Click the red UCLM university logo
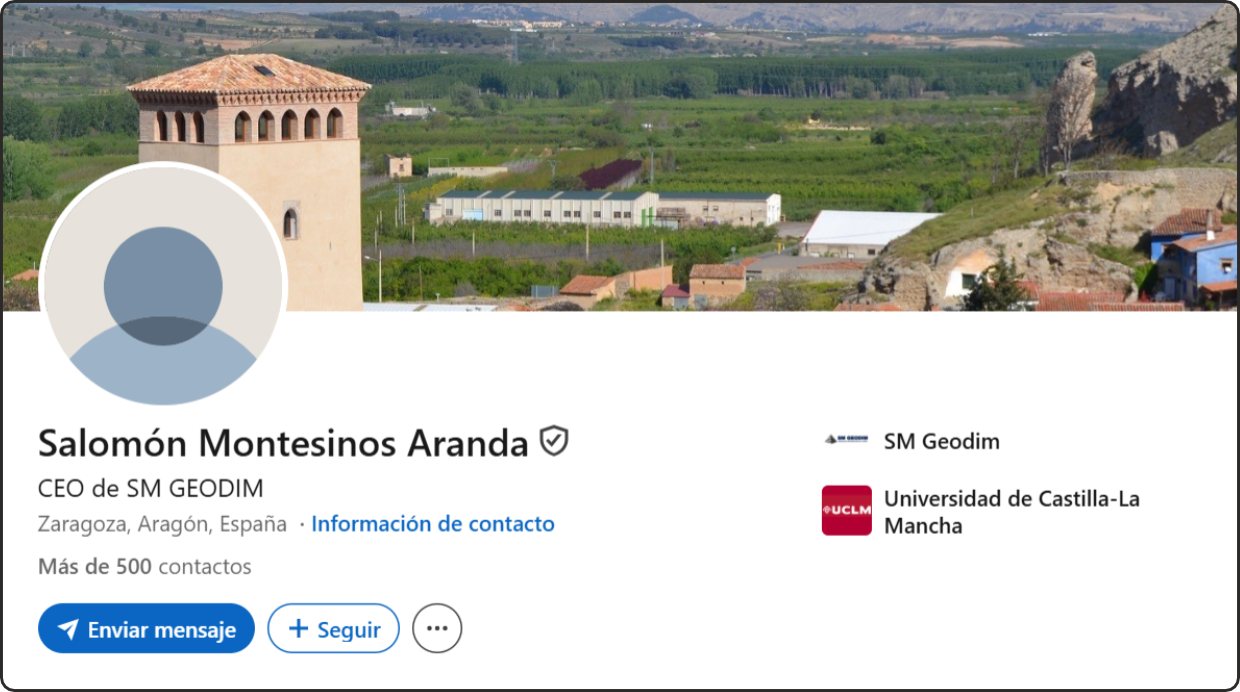The image size is (1240, 692). pos(846,511)
